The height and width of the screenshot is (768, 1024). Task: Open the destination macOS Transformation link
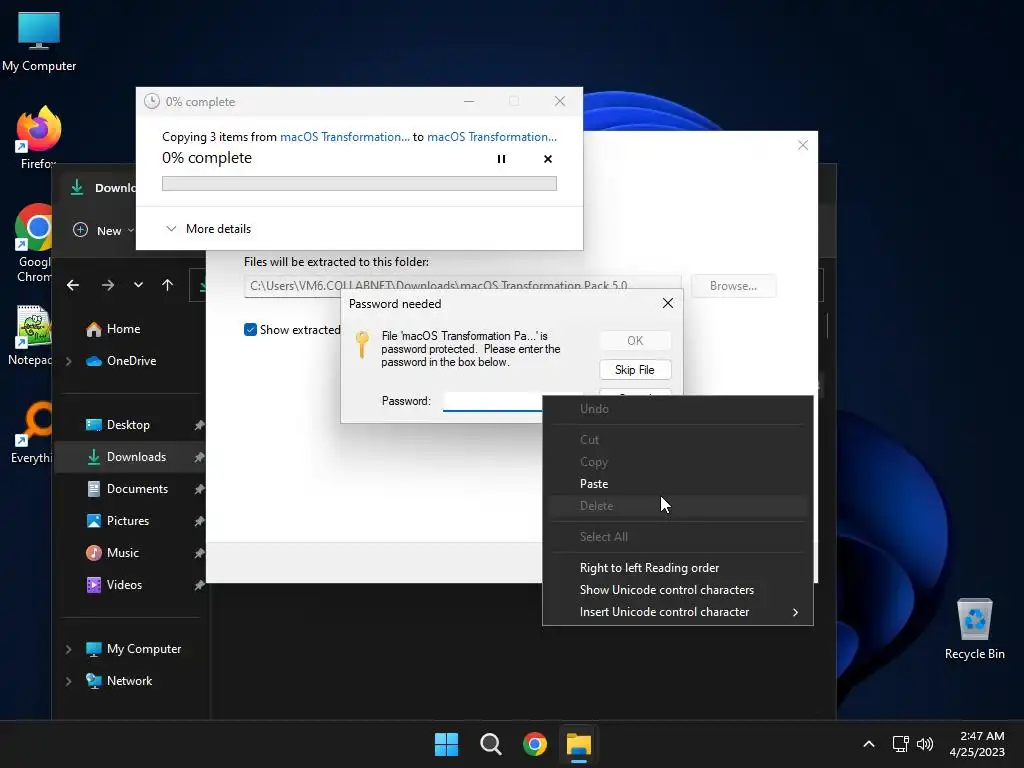coord(492,136)
